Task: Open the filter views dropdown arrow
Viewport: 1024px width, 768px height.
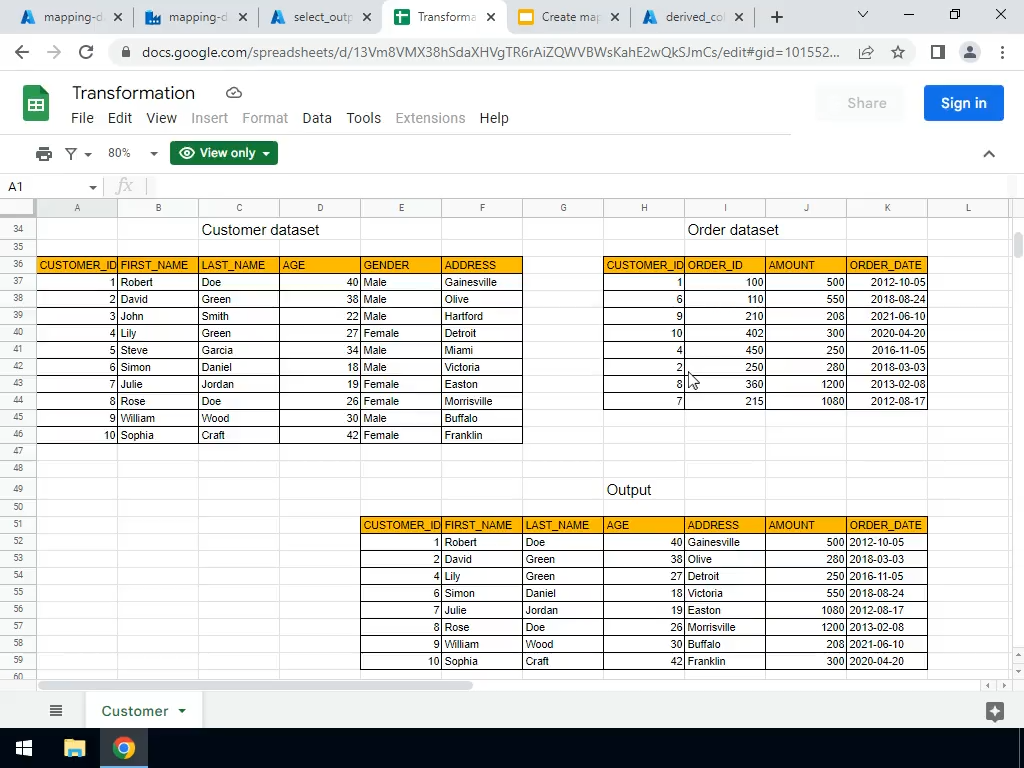Action: point(88,154)
